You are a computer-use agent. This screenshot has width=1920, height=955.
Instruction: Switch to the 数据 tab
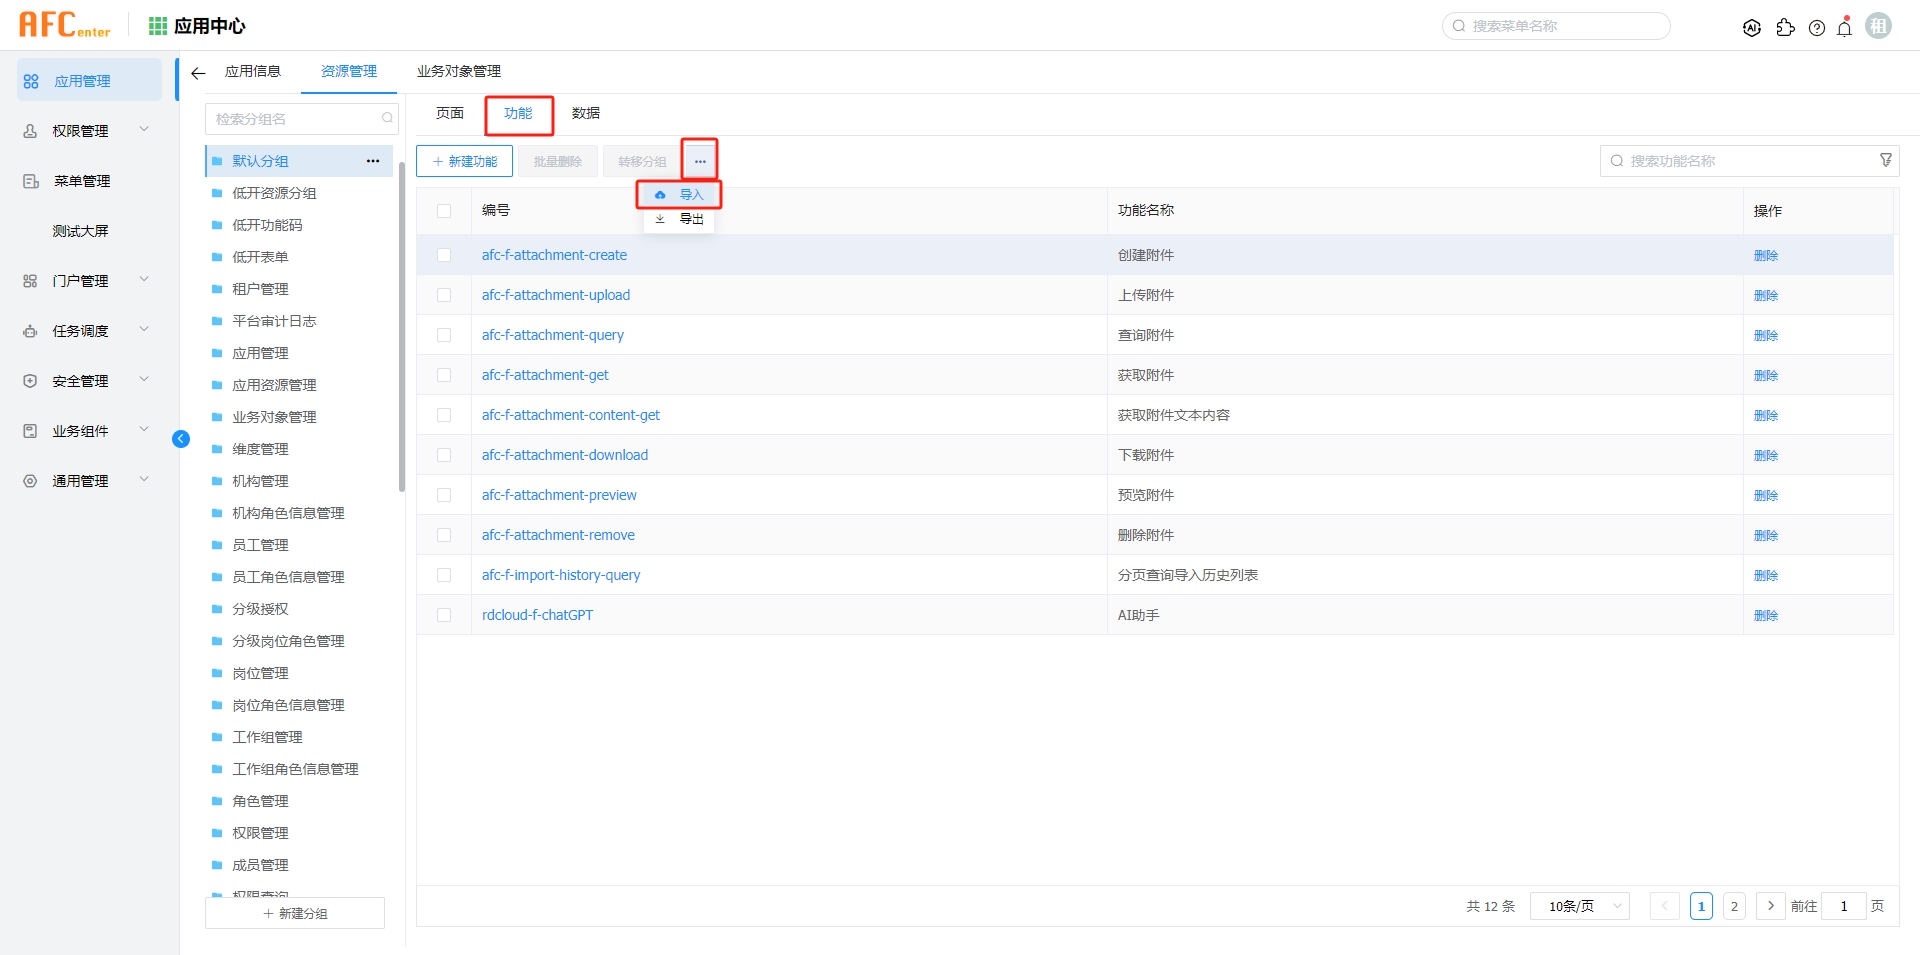coord(586,113)
